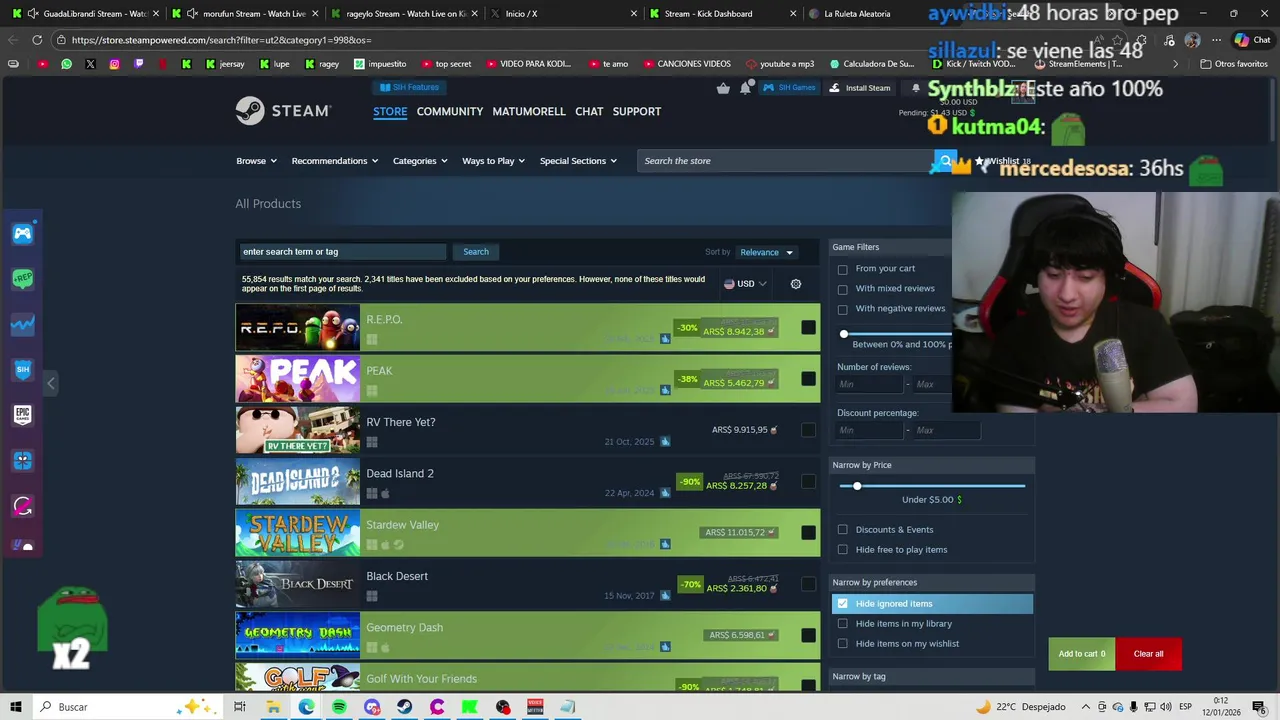Click the Windows Start button

tap(16, 707)
